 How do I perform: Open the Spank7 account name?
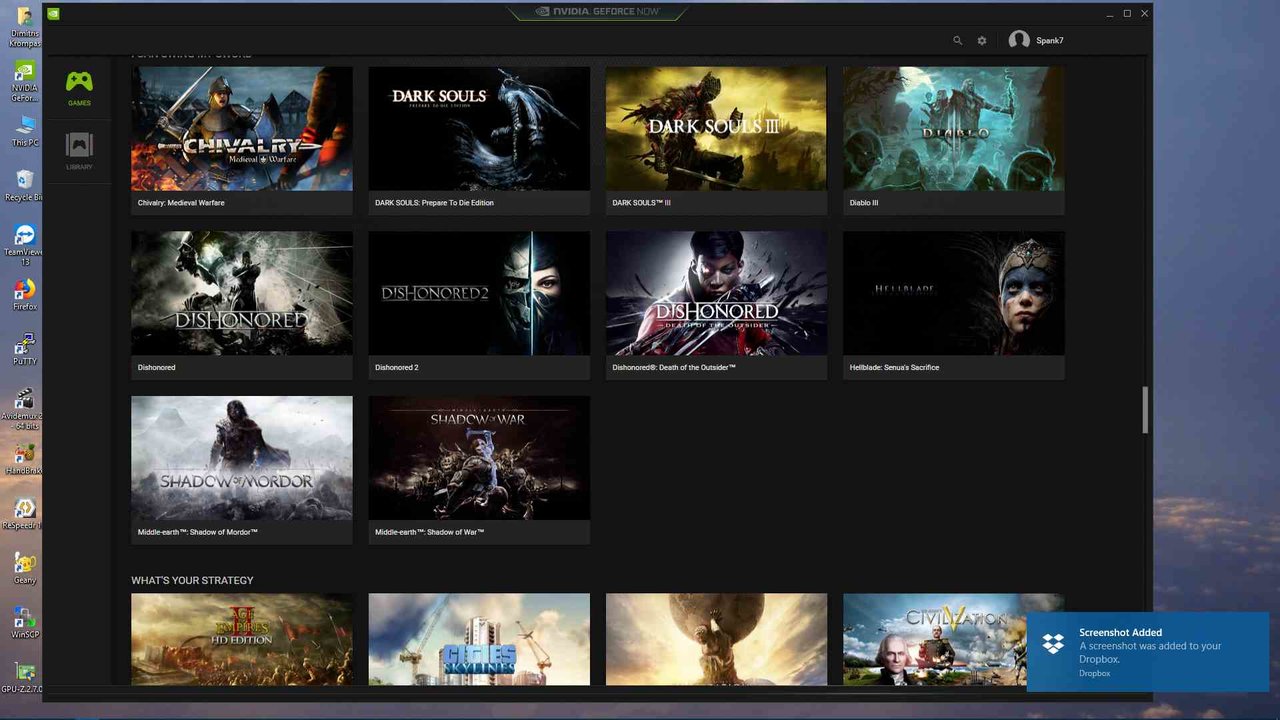(1049, 41)
